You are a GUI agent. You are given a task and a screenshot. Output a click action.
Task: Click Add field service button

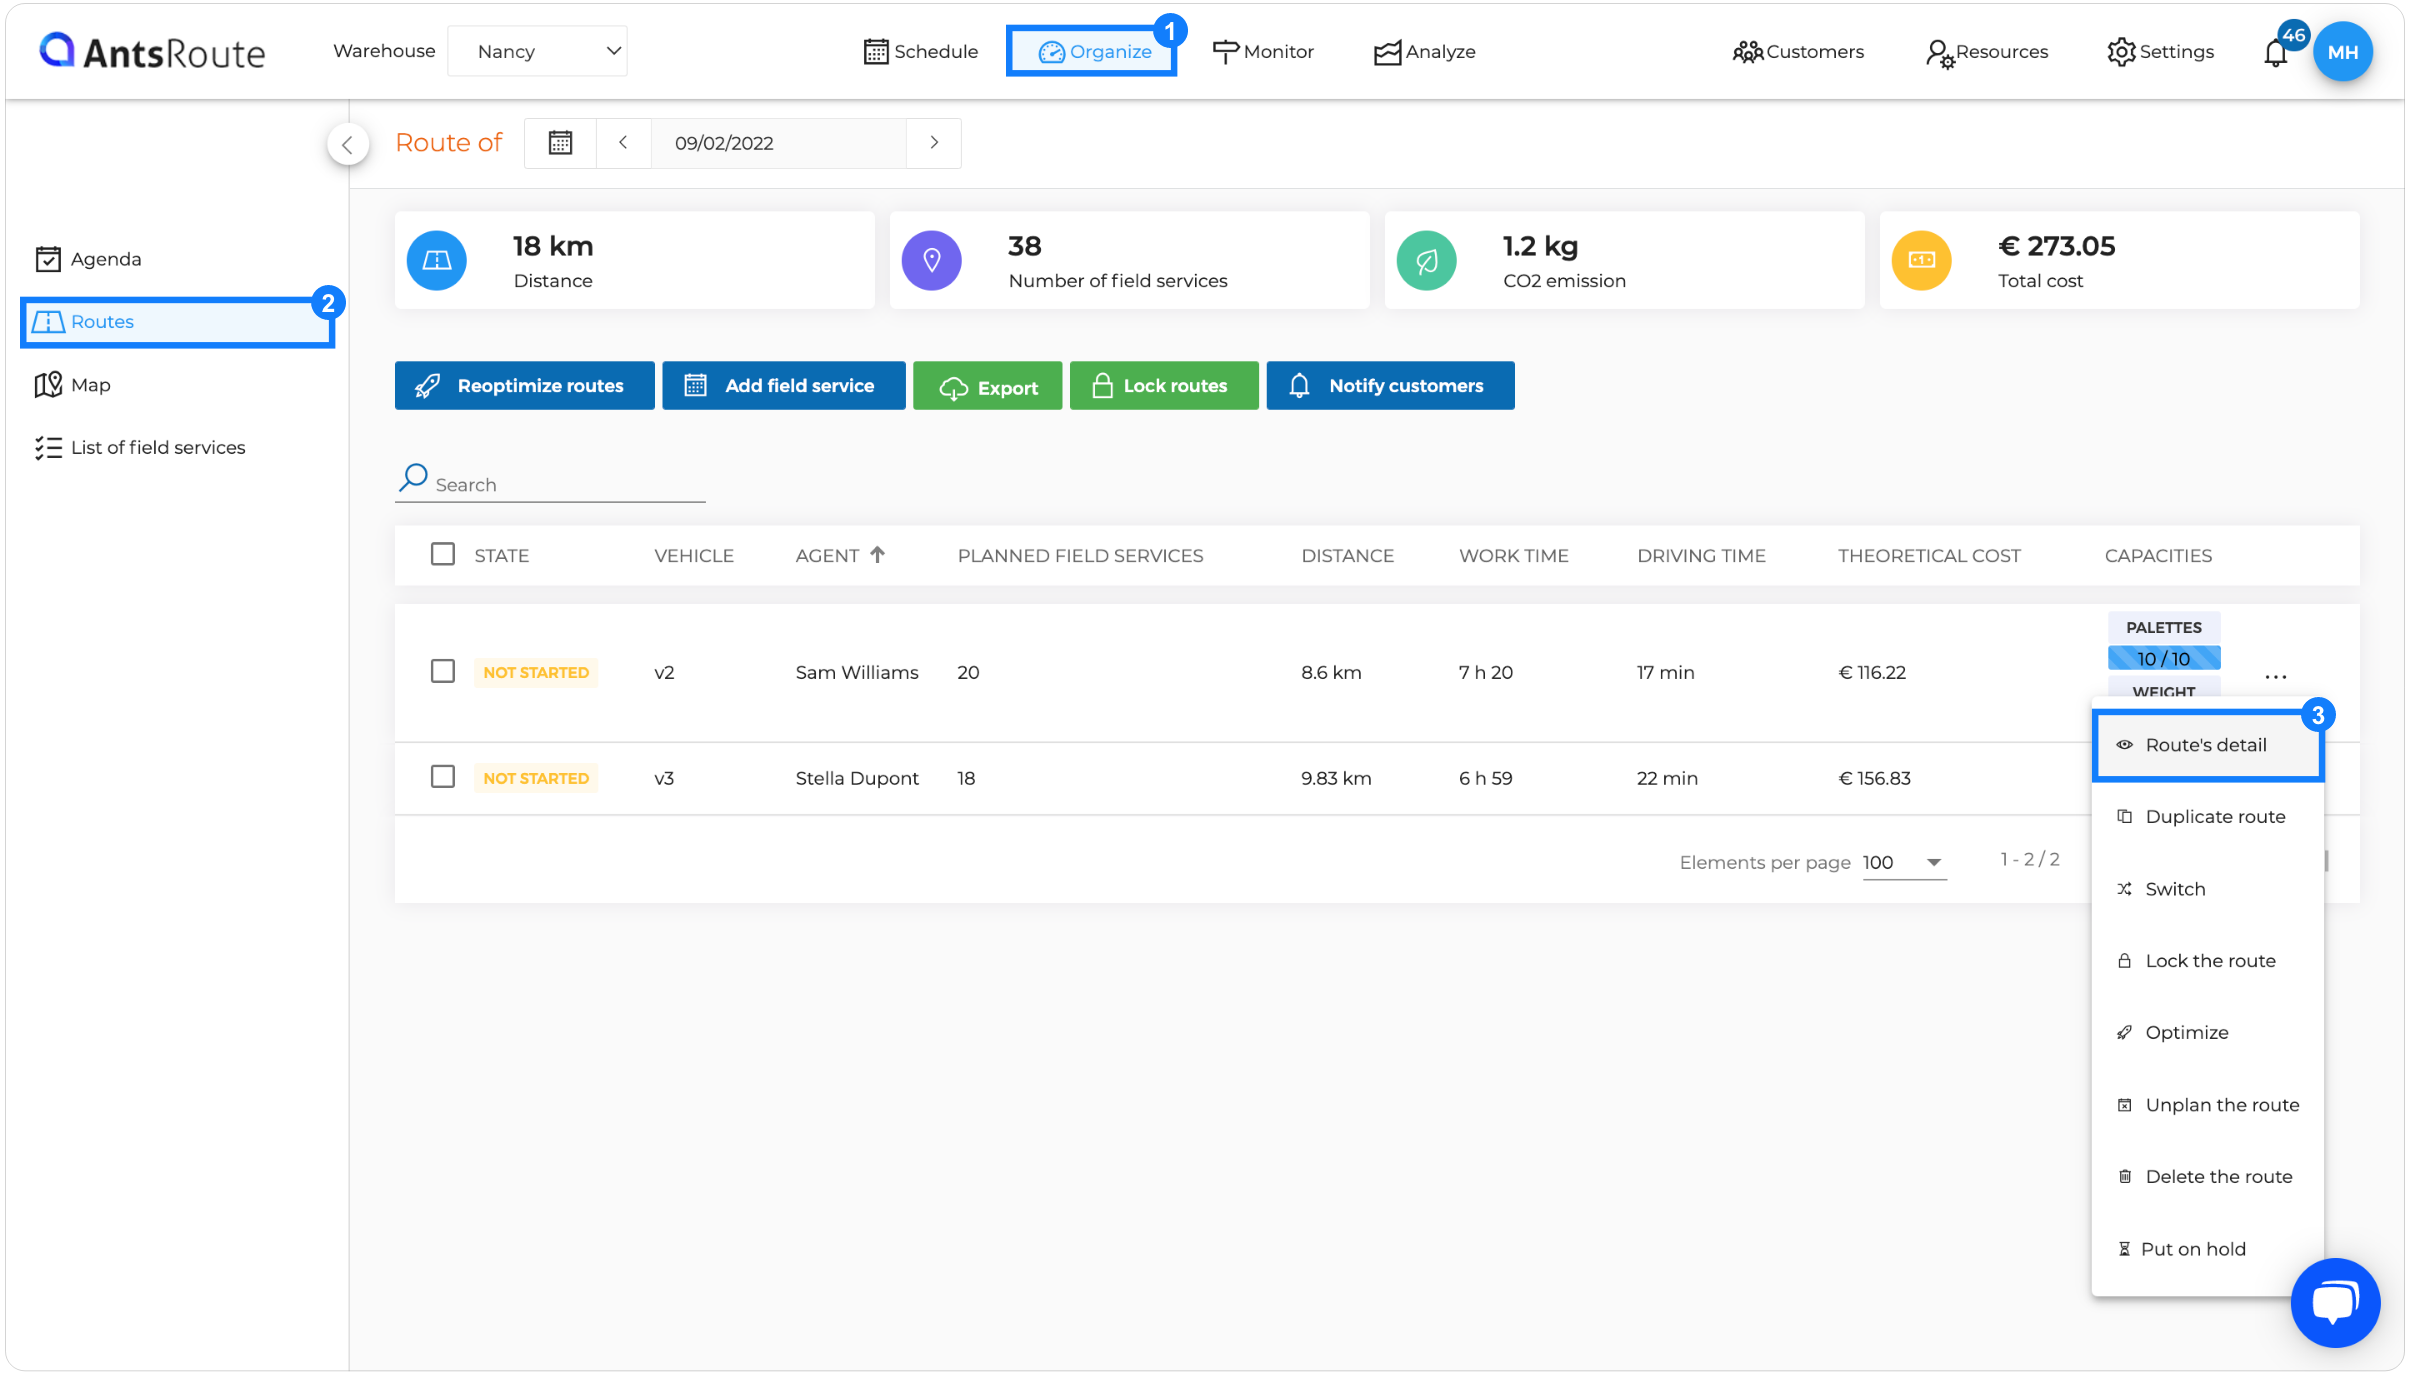click(783, 386)
